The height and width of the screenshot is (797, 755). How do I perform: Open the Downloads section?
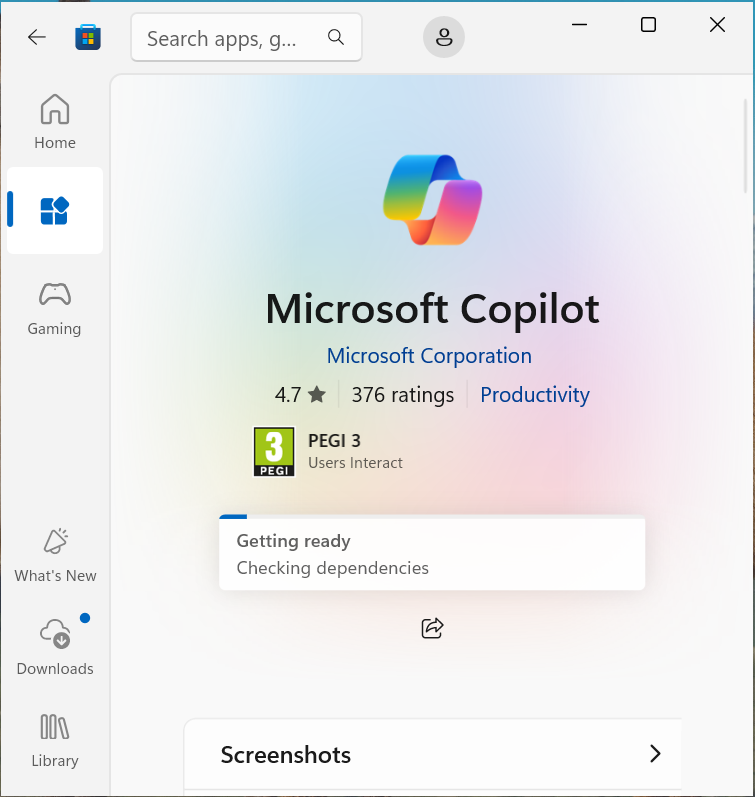click(55, 648)
